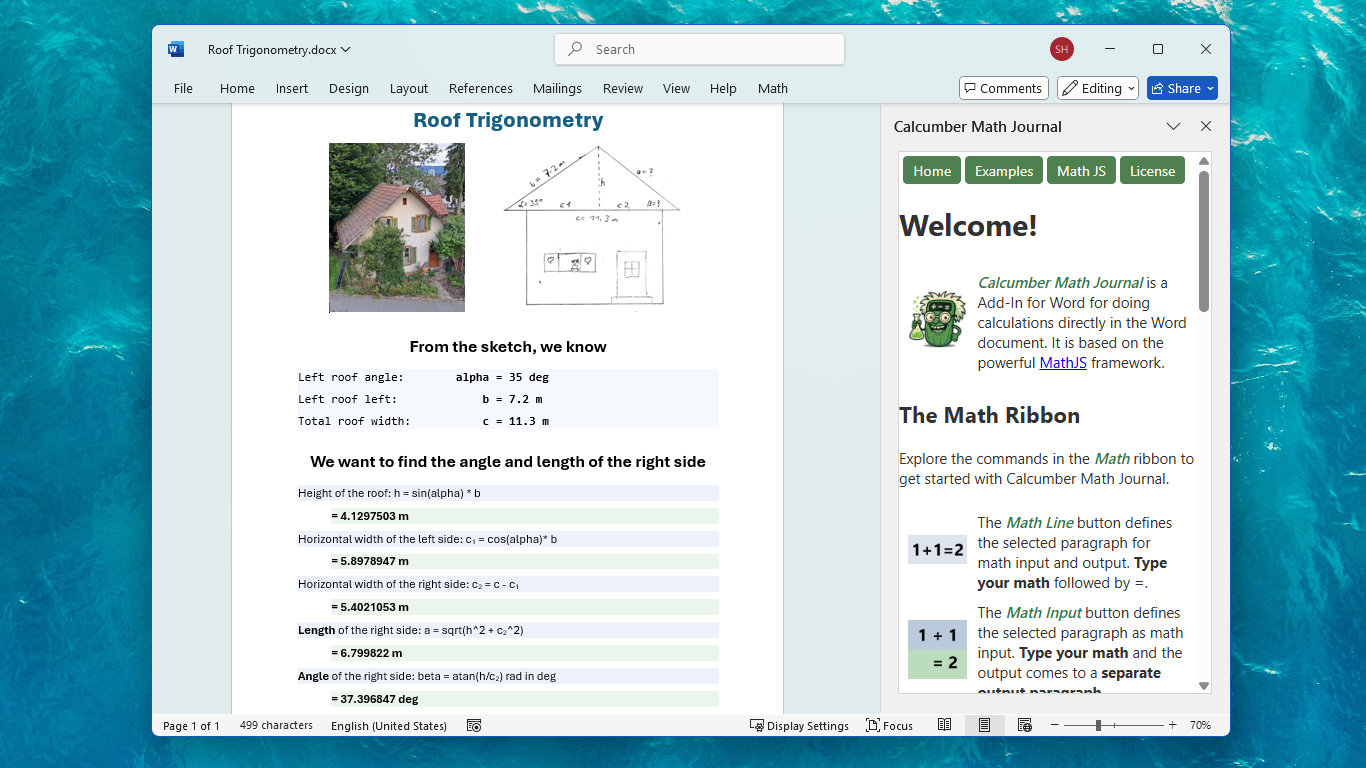Open Display Settings in status bar
This screenshot has height=768, width=1366.
click(x=799, y=725)
